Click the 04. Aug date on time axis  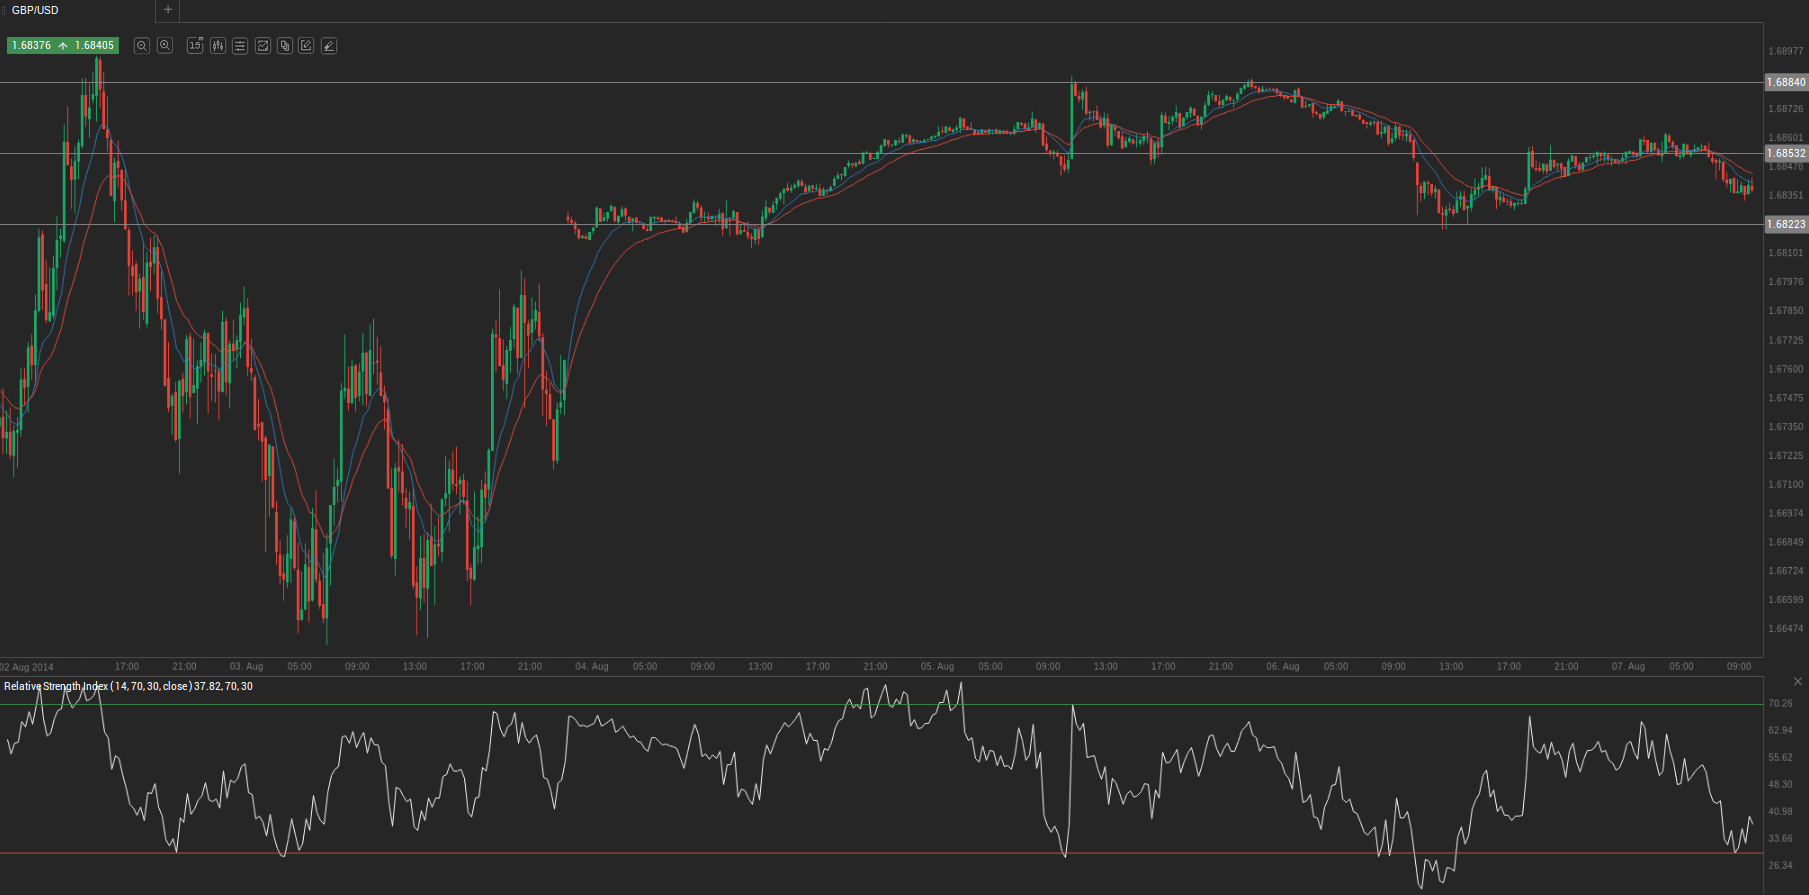coord(592,666)
